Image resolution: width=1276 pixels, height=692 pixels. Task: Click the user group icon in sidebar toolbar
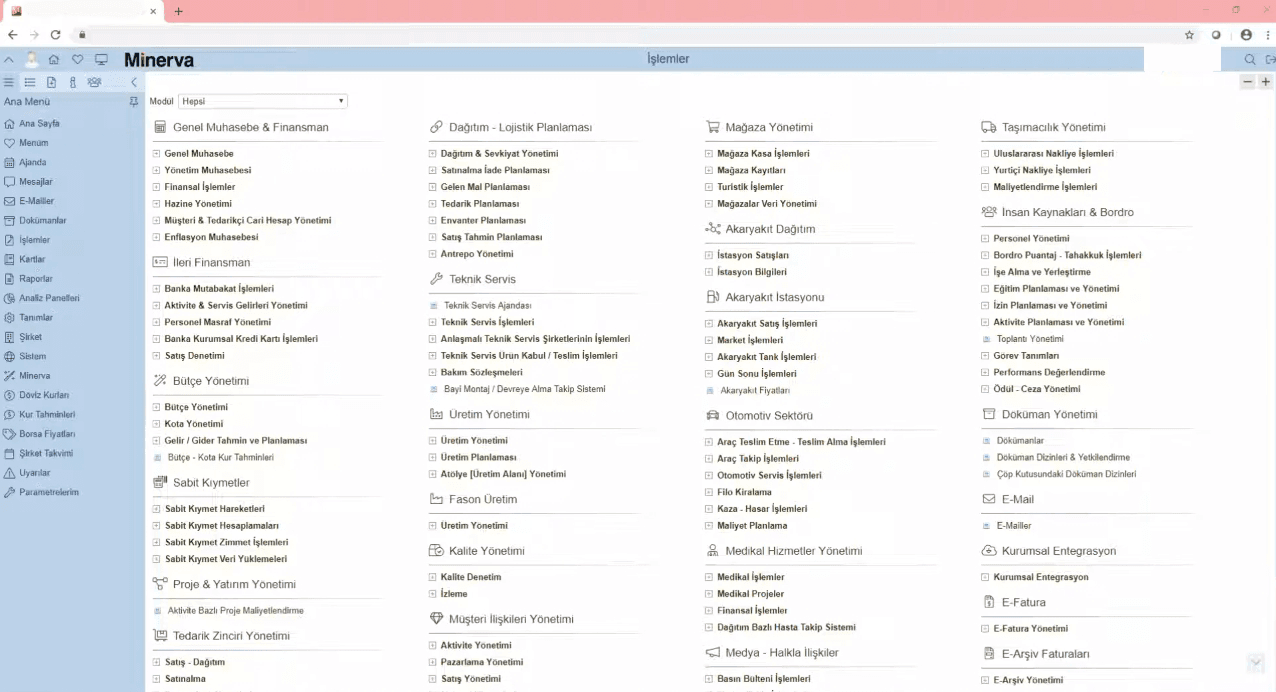(x=94, y=83)
